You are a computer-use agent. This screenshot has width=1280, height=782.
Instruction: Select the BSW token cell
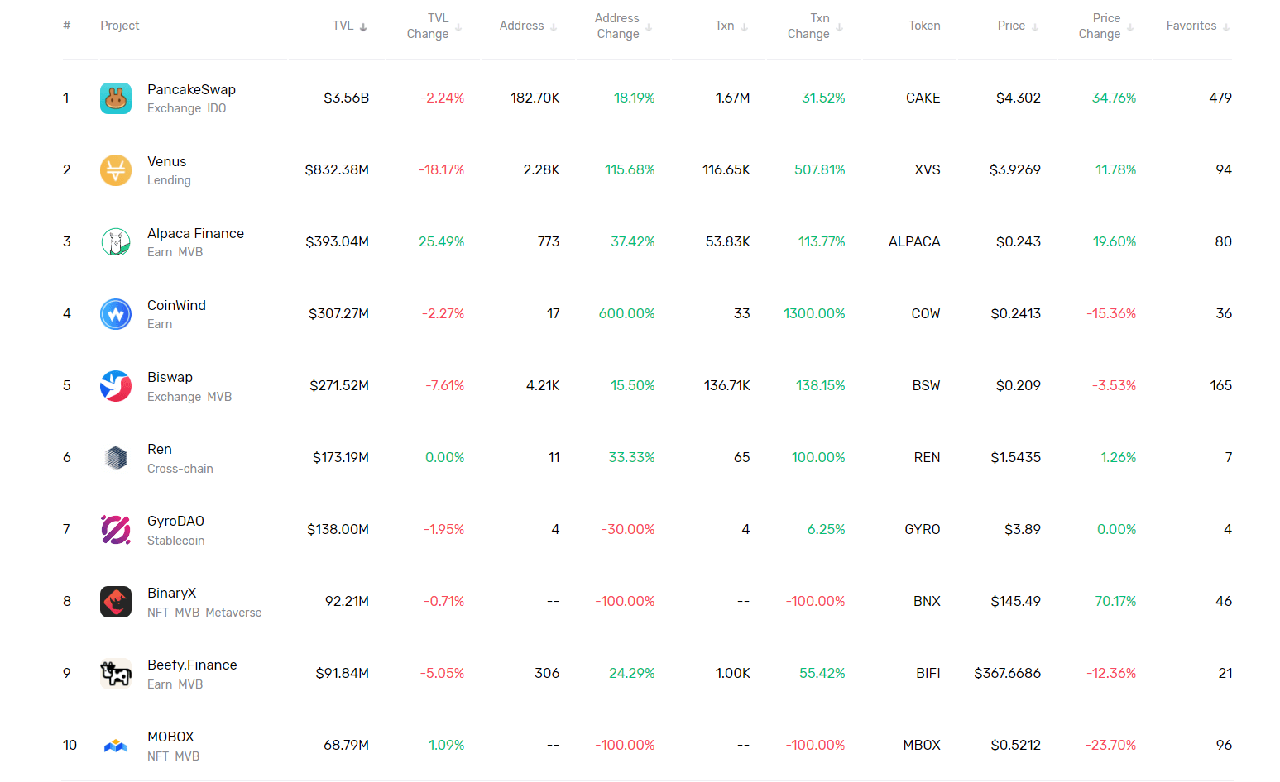click(926, 386)
